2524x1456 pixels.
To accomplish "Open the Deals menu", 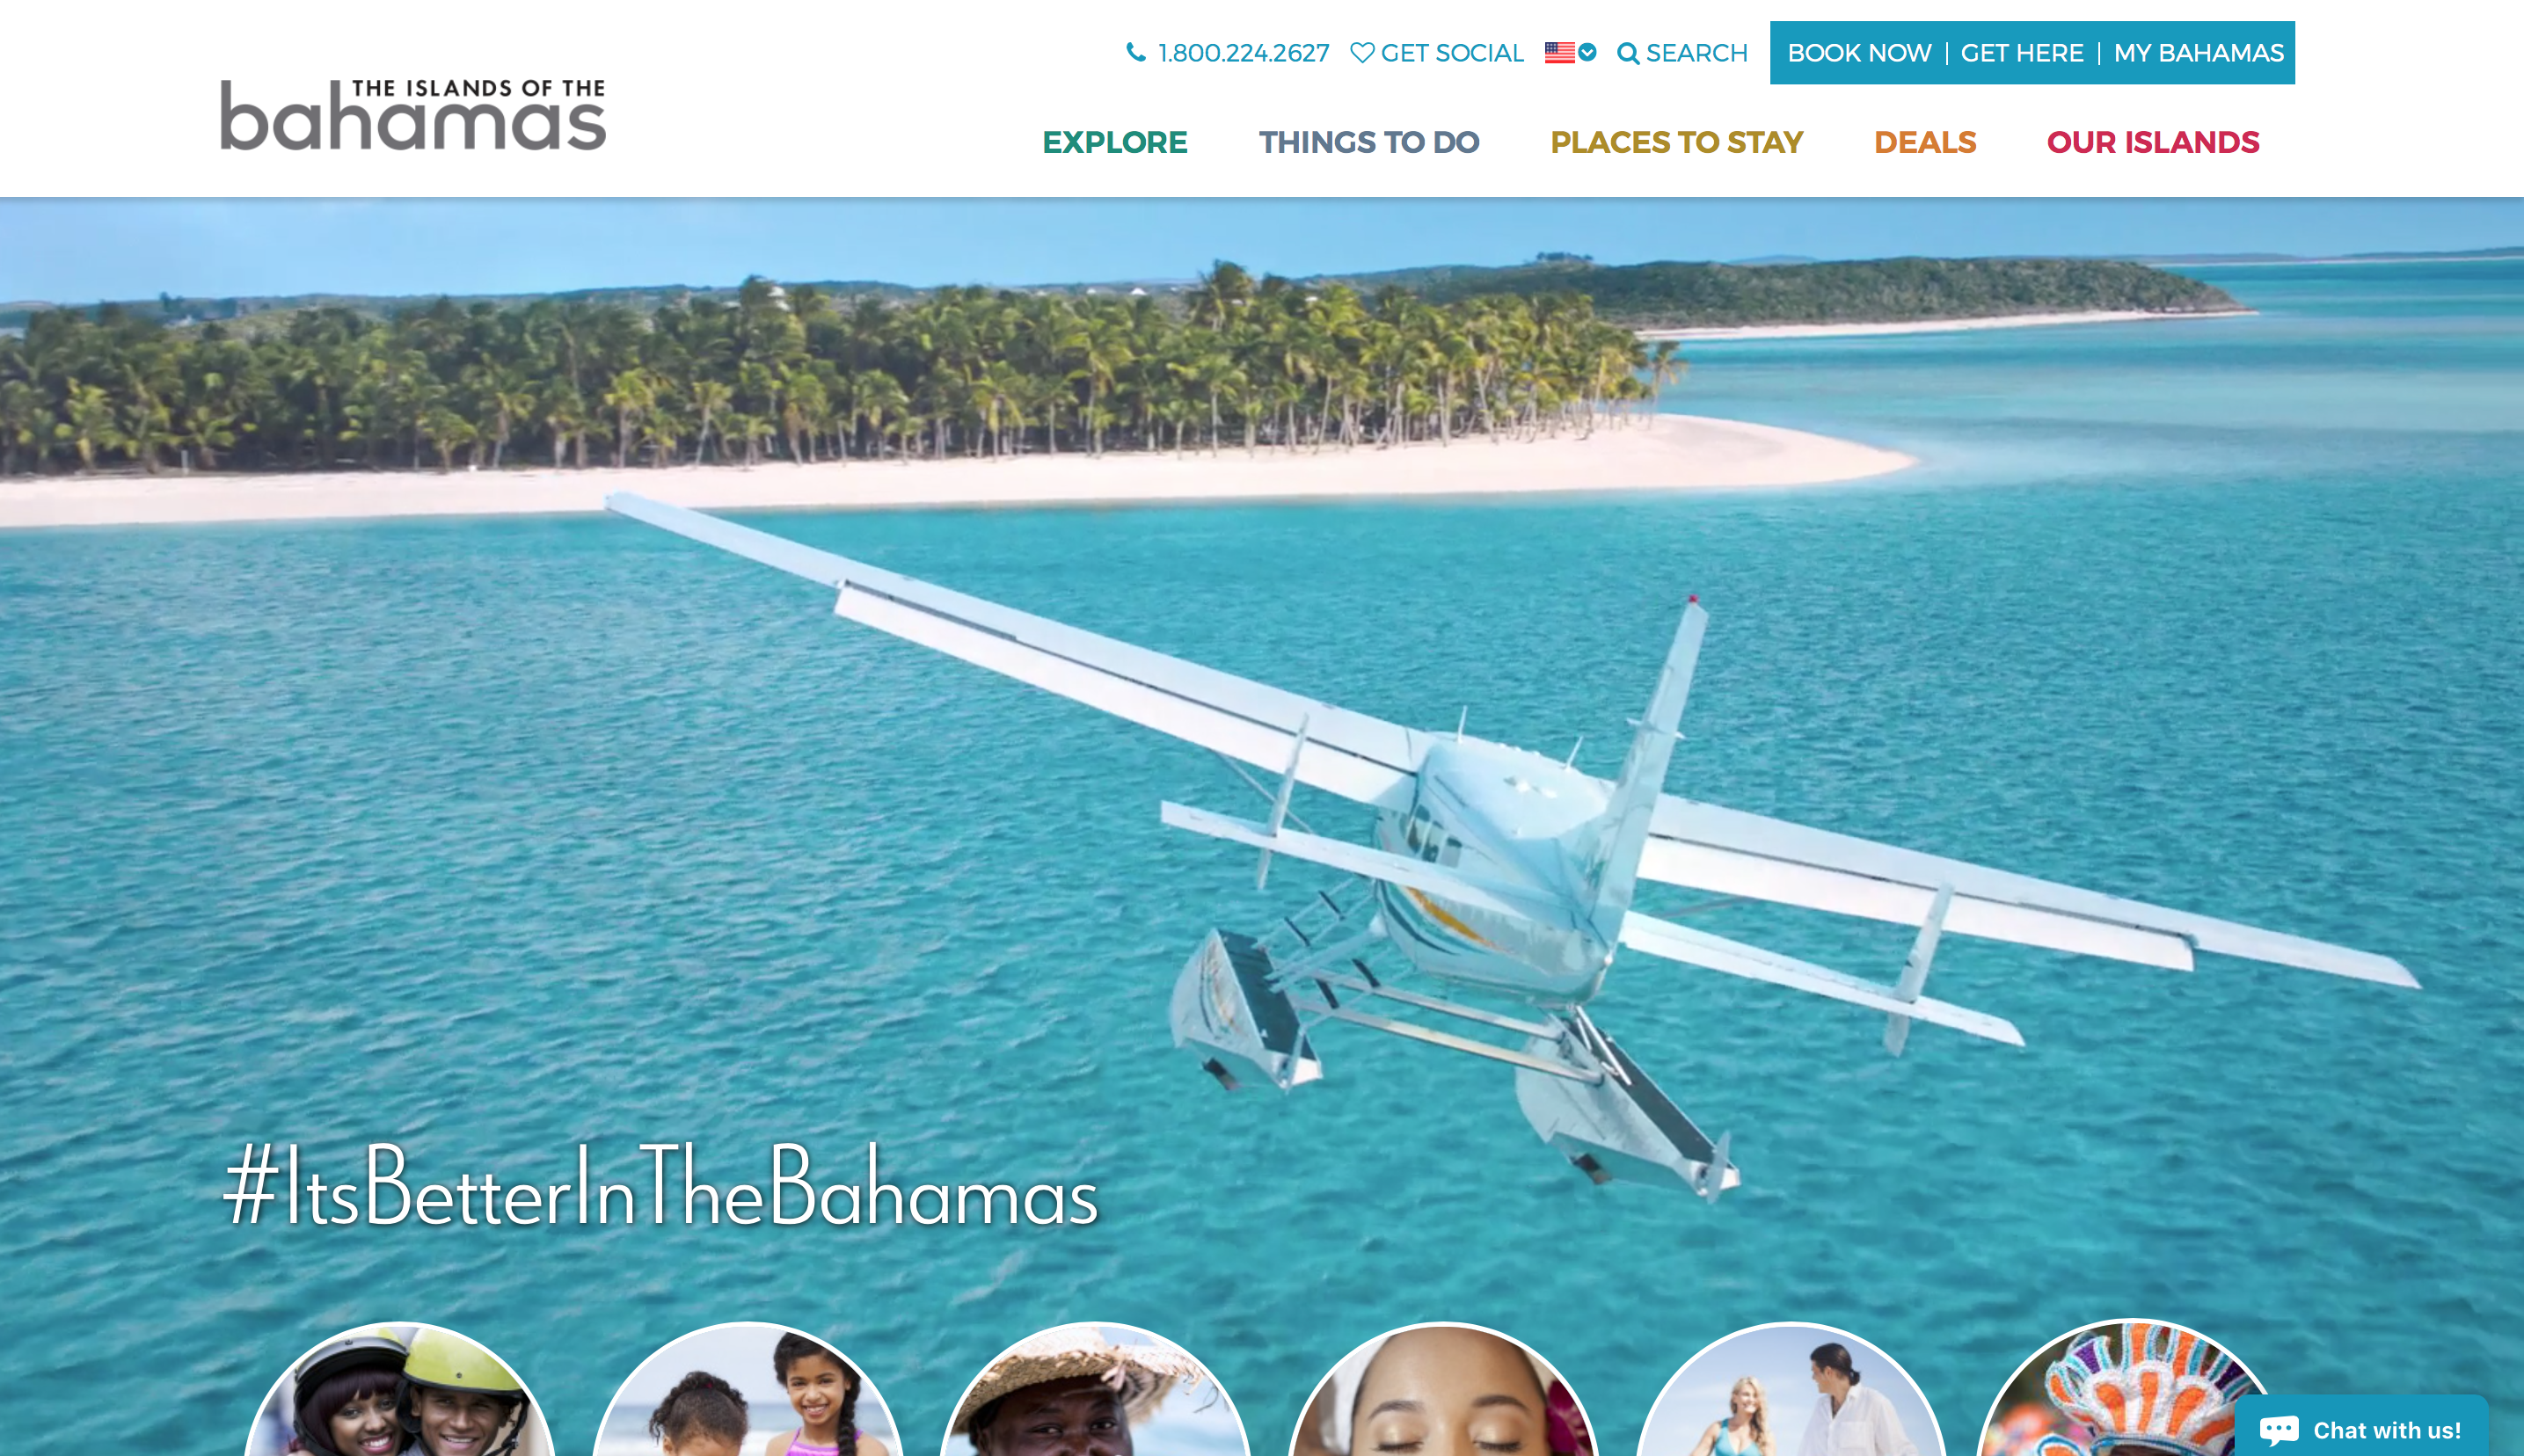I will pos(1925,142).
